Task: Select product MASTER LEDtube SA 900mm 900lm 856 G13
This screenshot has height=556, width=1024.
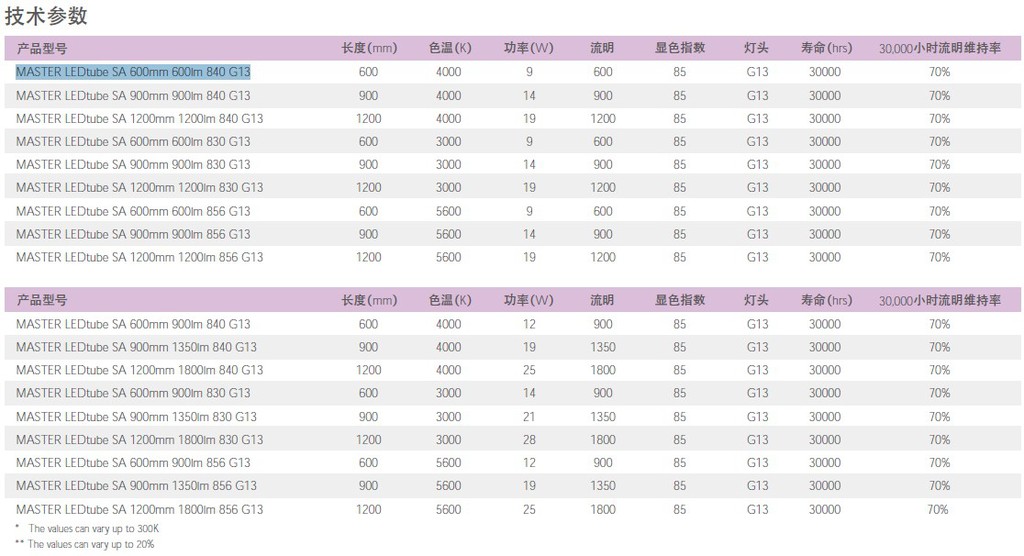Action: click(133, 234)
